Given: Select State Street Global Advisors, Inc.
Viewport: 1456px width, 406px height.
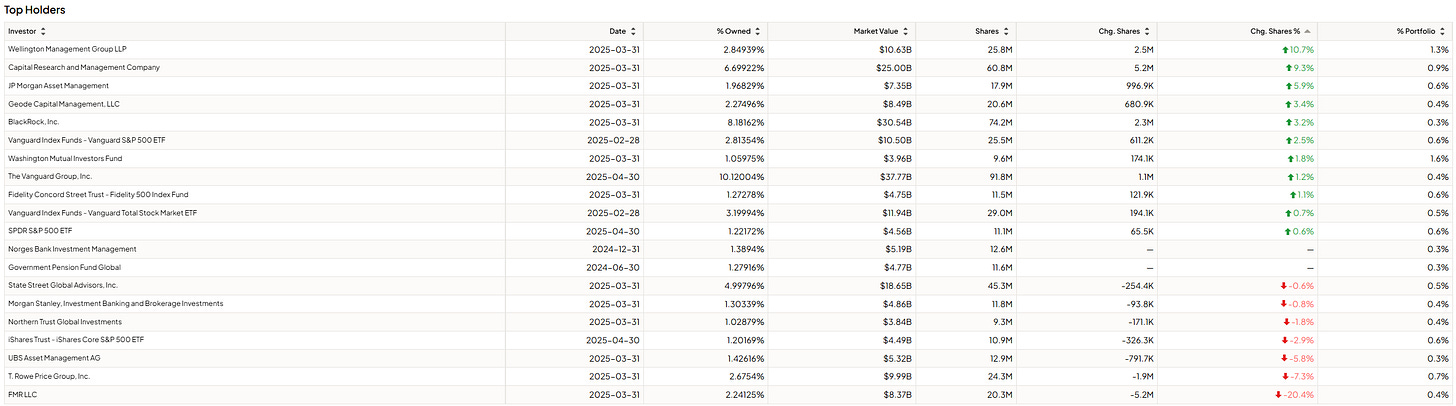Looking at the screenshot, I should click(x=63, y=285).
